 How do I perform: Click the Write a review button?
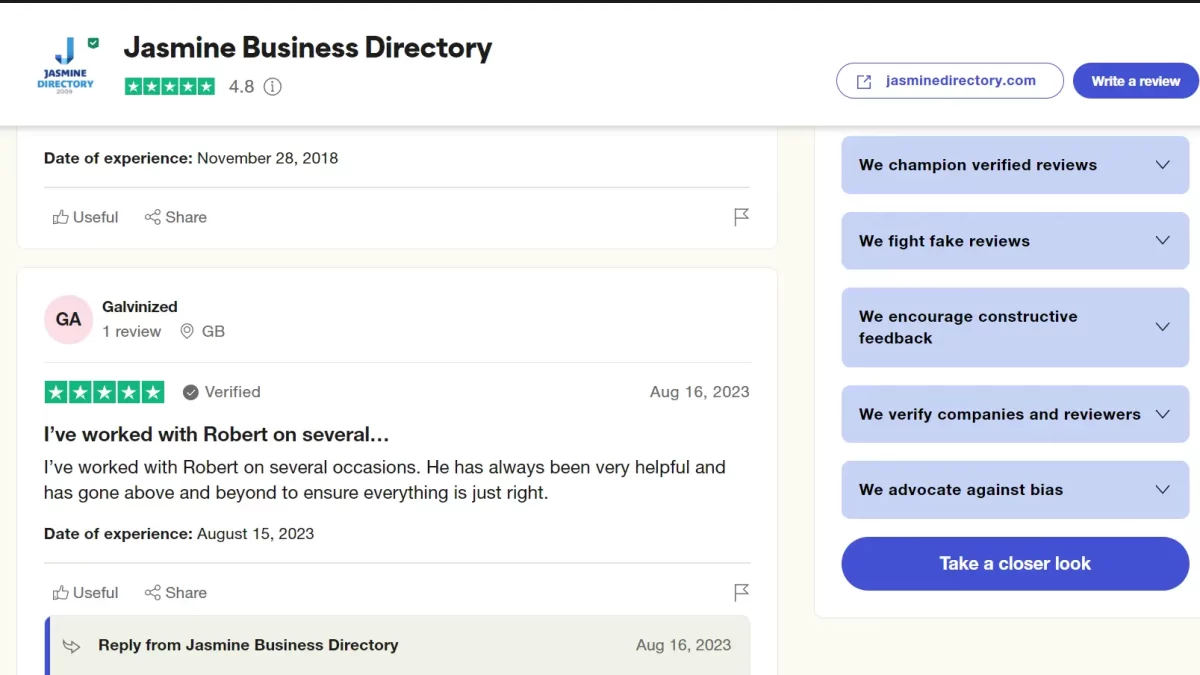(1136, 81)
